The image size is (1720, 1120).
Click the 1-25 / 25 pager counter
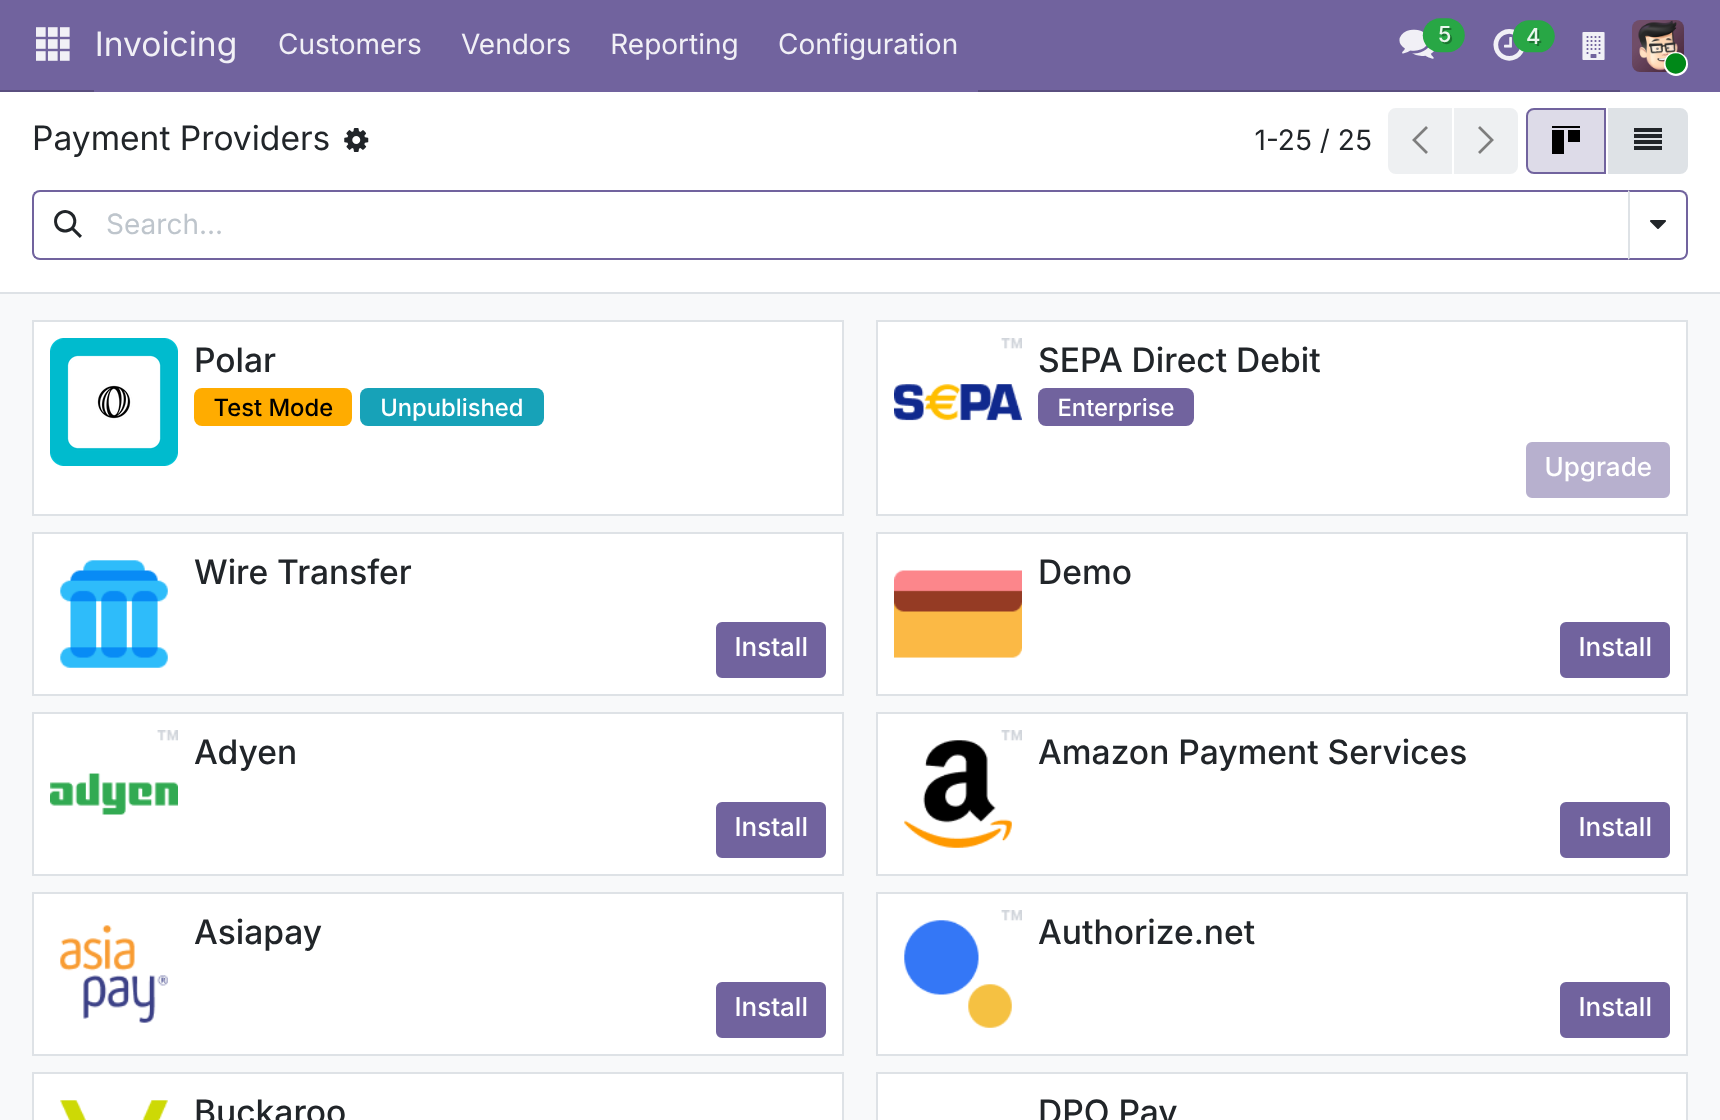point(1313,140)
